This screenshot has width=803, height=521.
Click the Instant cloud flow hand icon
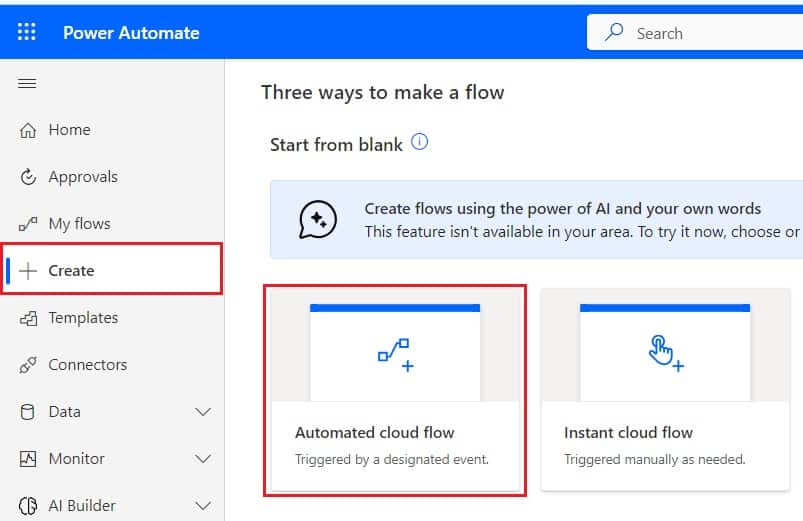(x=666, y=353)
